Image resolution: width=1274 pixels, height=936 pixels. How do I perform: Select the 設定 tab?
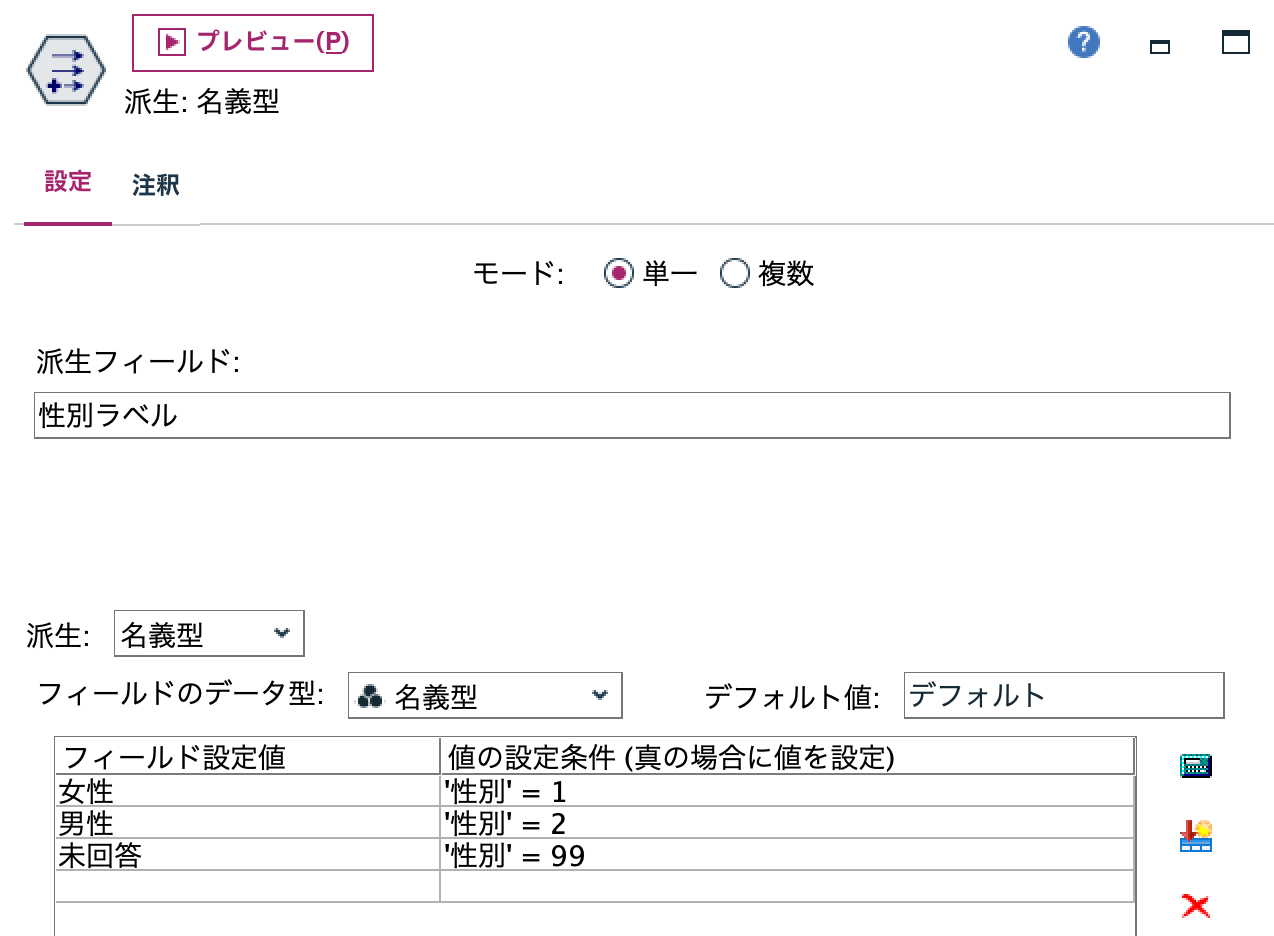point(66,185)
